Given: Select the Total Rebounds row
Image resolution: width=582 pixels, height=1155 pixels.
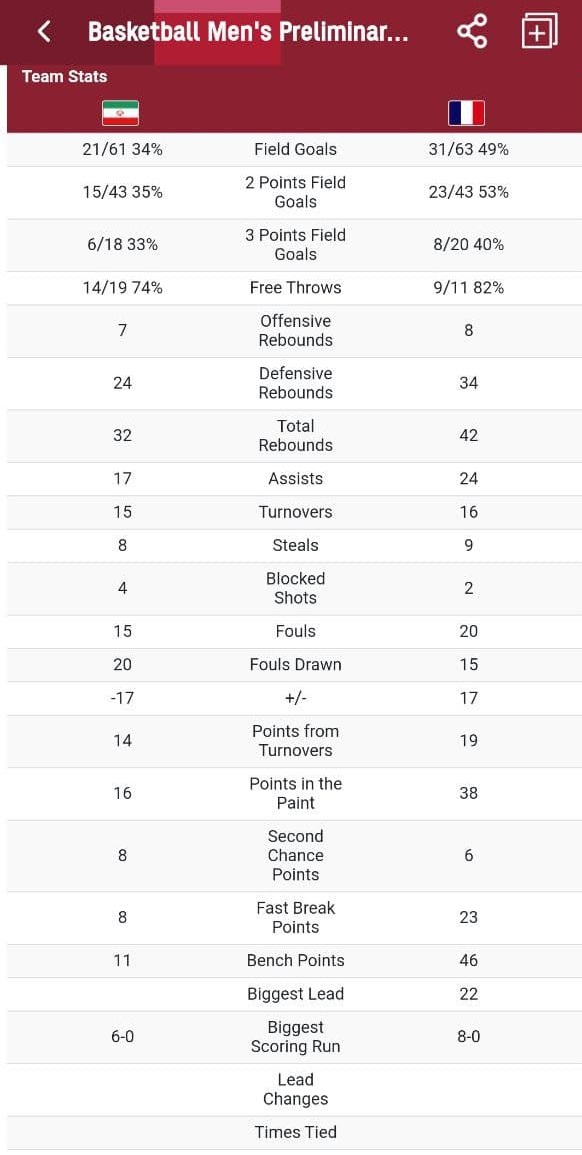Looking at the screenshot, I should tap(295, 436).
